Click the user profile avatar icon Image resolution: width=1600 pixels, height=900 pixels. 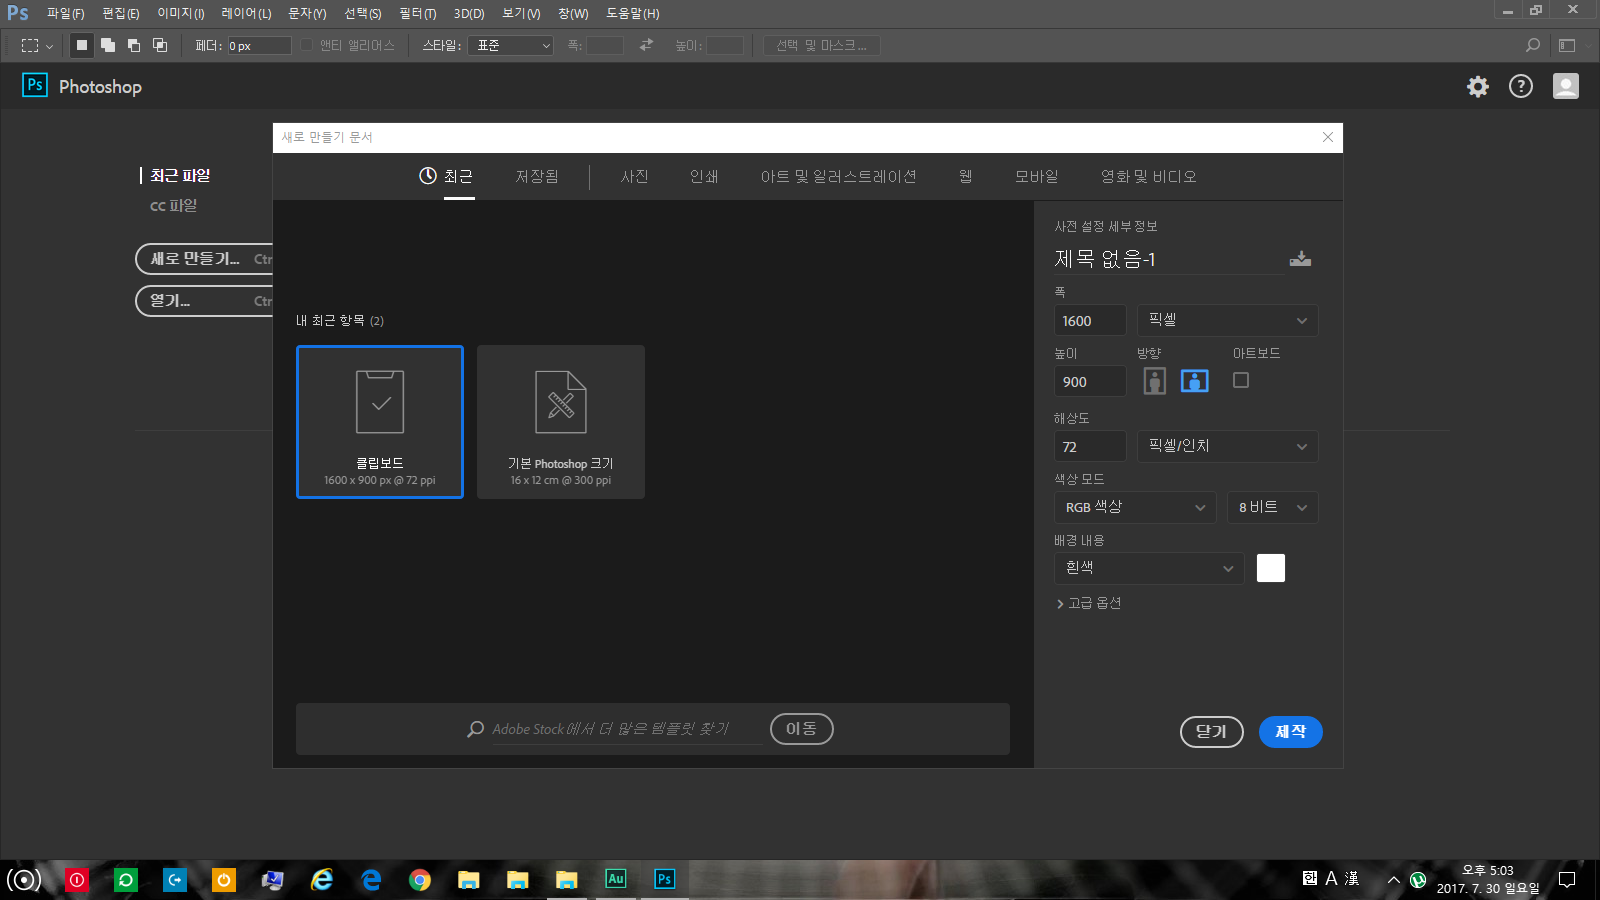tap(1566, 86)
